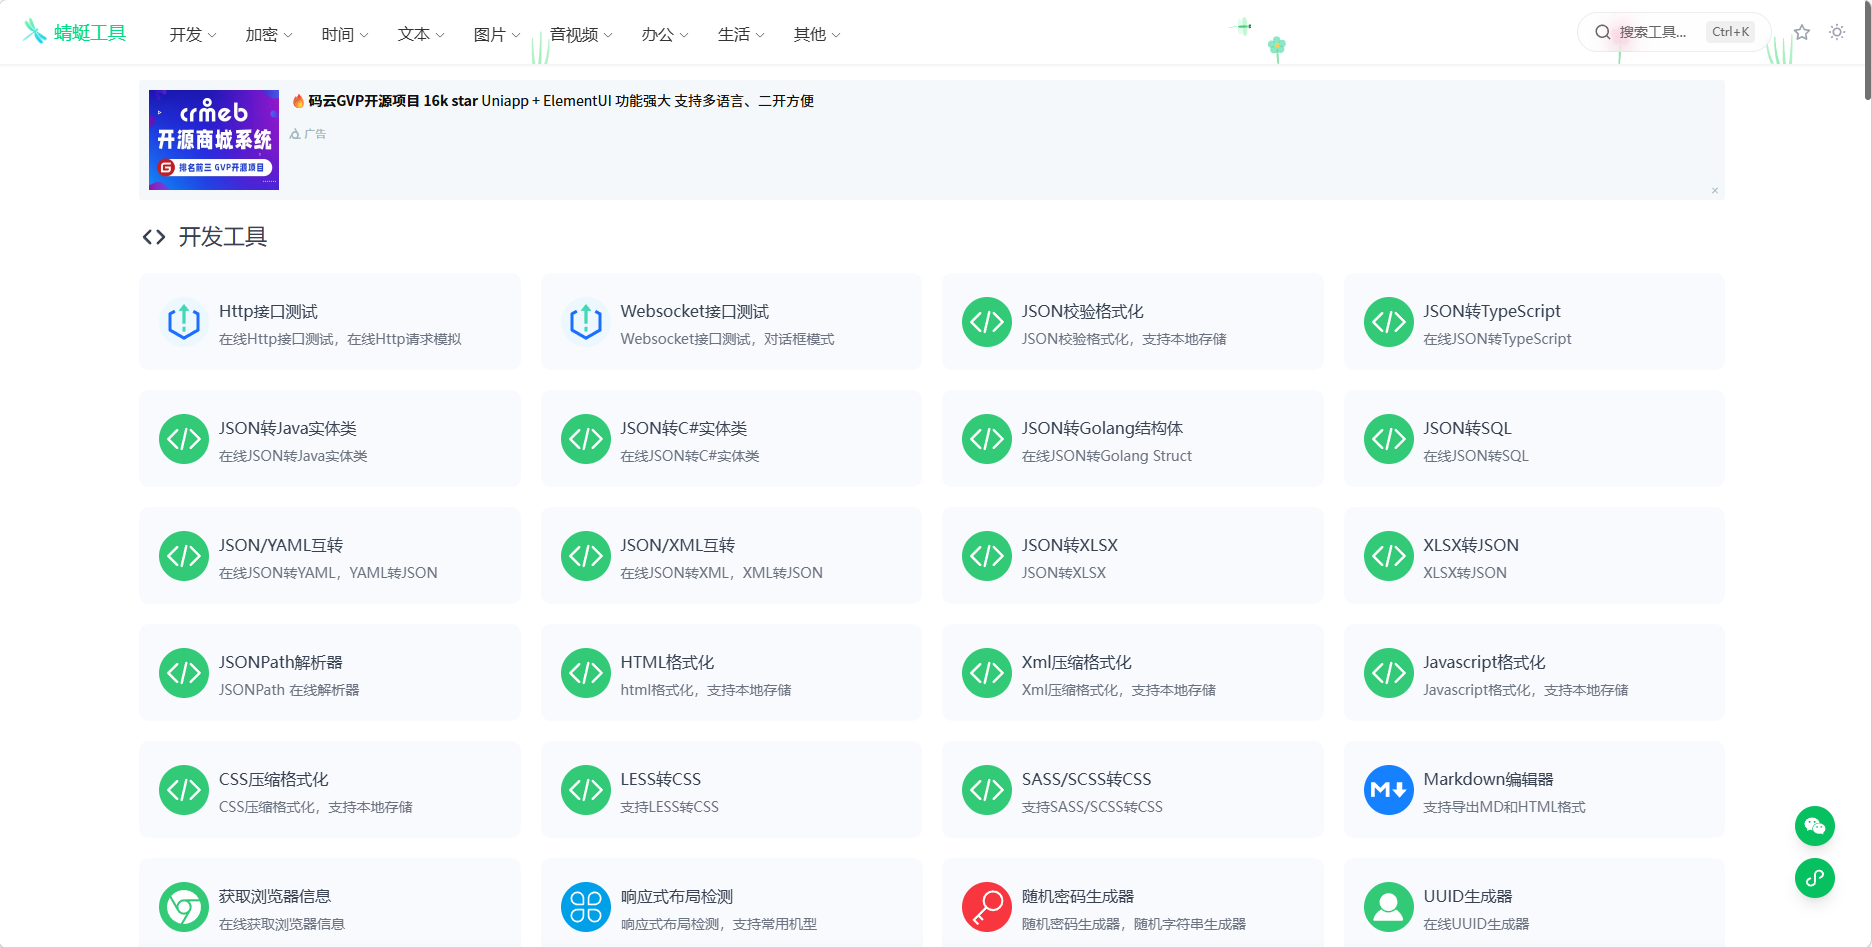Screen dimensions: 1872x947
Task: Open the Http接口测试 tool icon
Action: click(x=183, y=322)
